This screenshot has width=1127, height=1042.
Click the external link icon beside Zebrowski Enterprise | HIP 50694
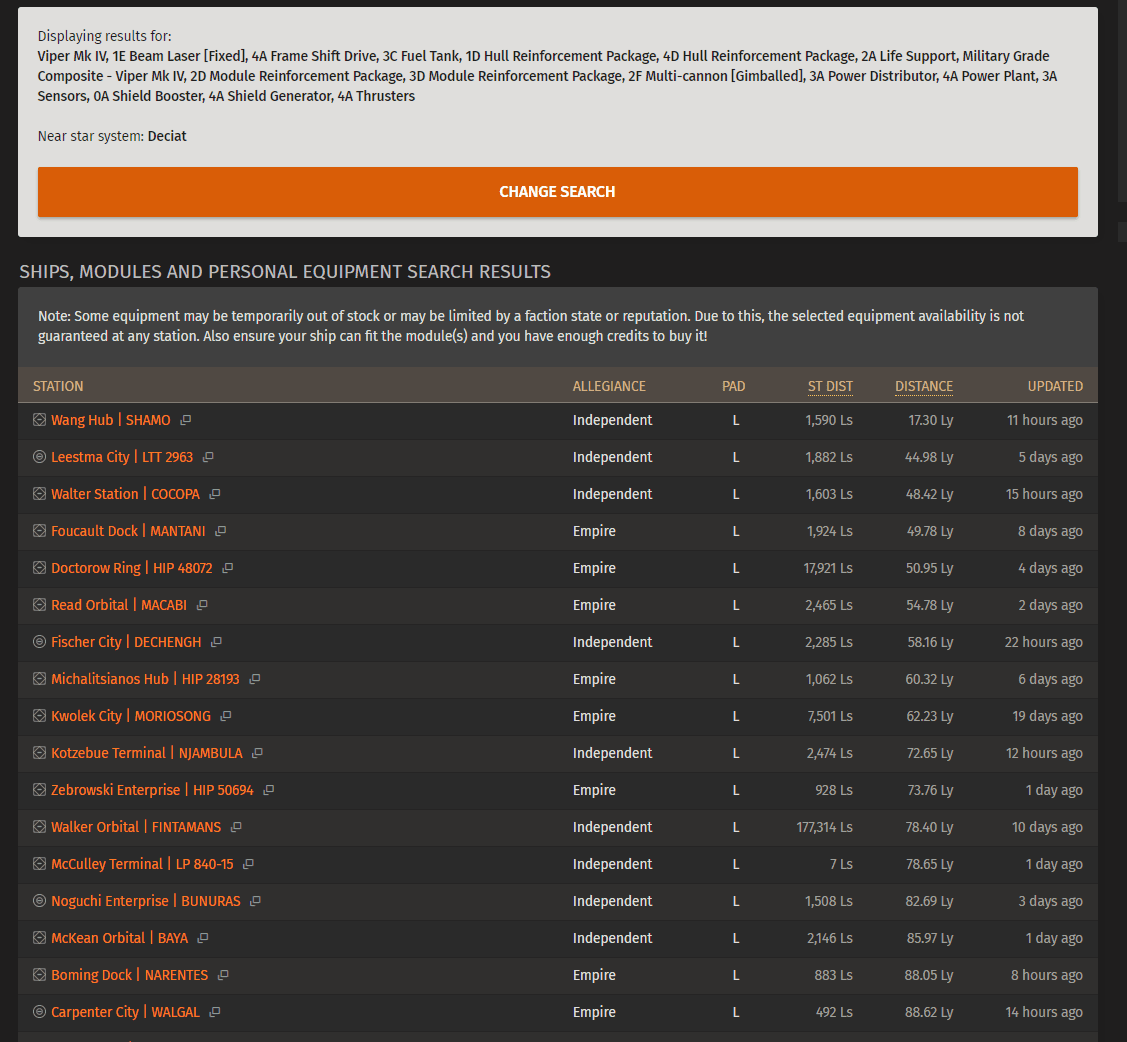[269, 791]
